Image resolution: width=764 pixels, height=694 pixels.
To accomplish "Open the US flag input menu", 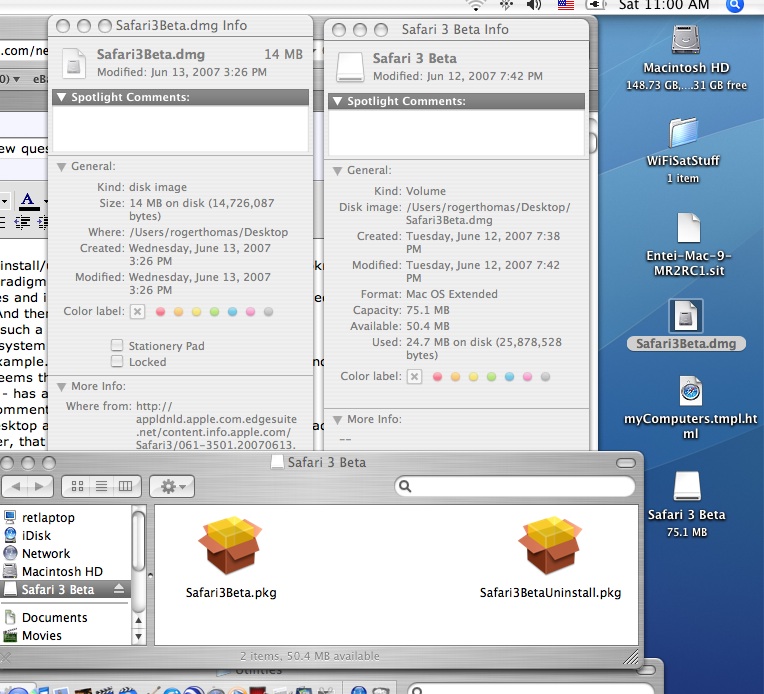I will (565, 5).
